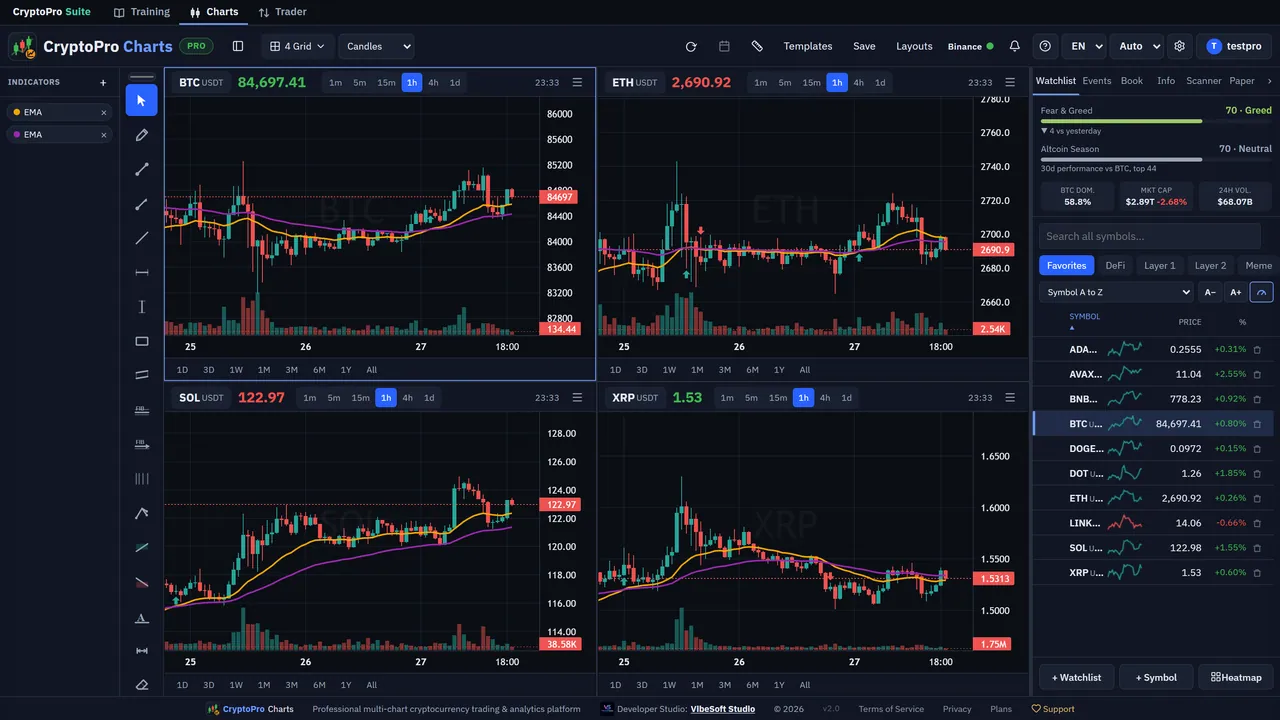Open the Heatmap button
The image size is (1280, 720).
1236,678
